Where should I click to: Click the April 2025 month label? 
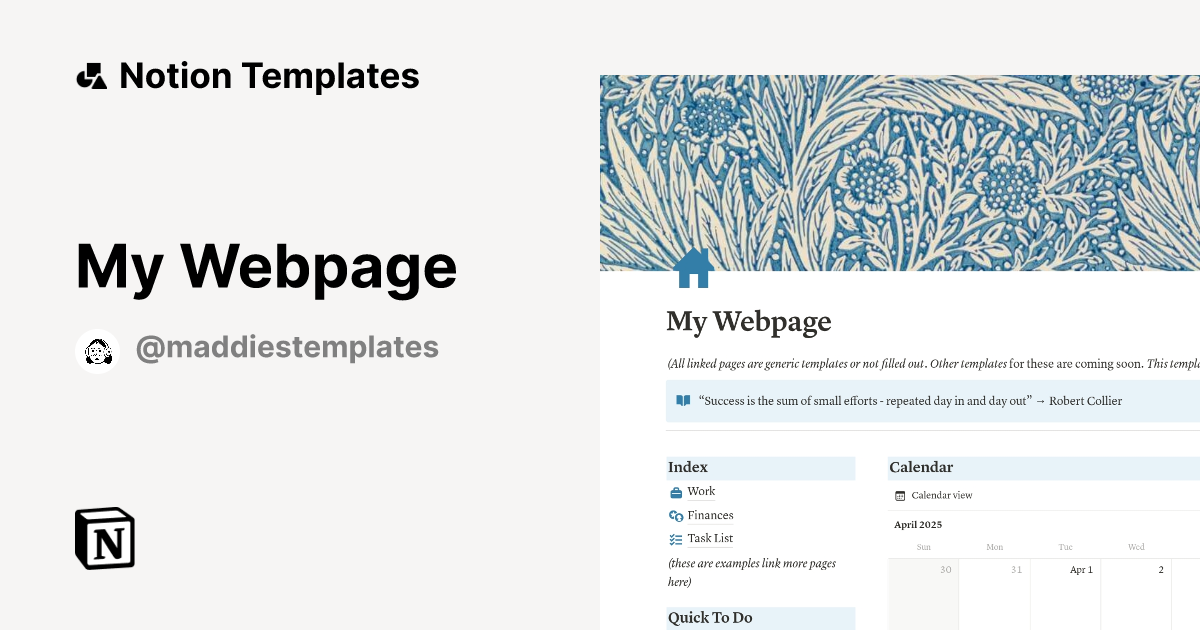pyautogui.click(x=917, y=524)
